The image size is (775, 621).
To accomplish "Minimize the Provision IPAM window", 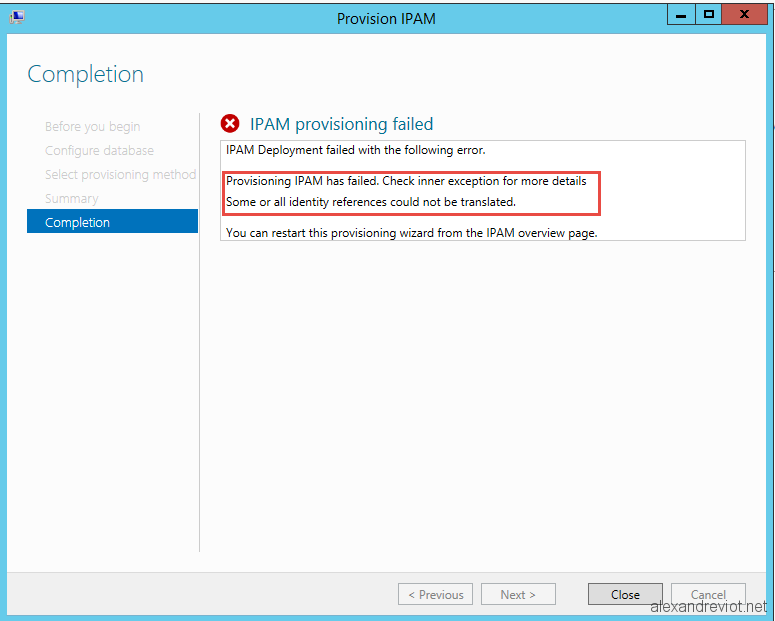I will coord(681,14).
